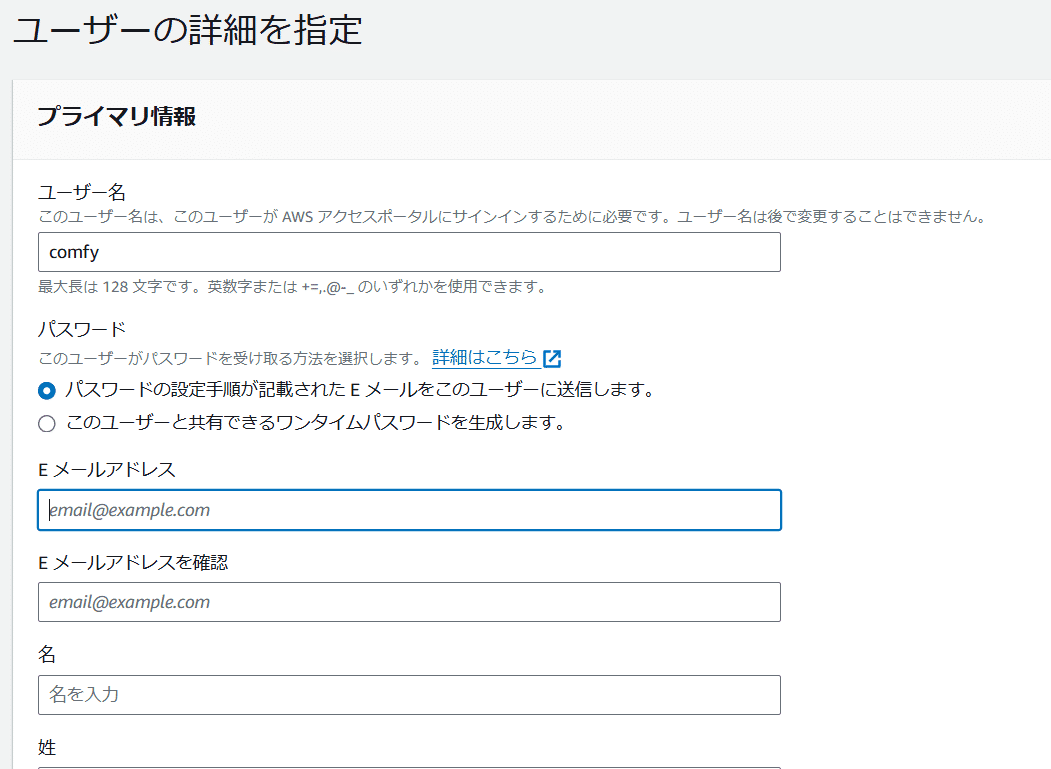The image size is (1051, 769).
Task: Click the E メールアドレス label
Action: point(107,469)
